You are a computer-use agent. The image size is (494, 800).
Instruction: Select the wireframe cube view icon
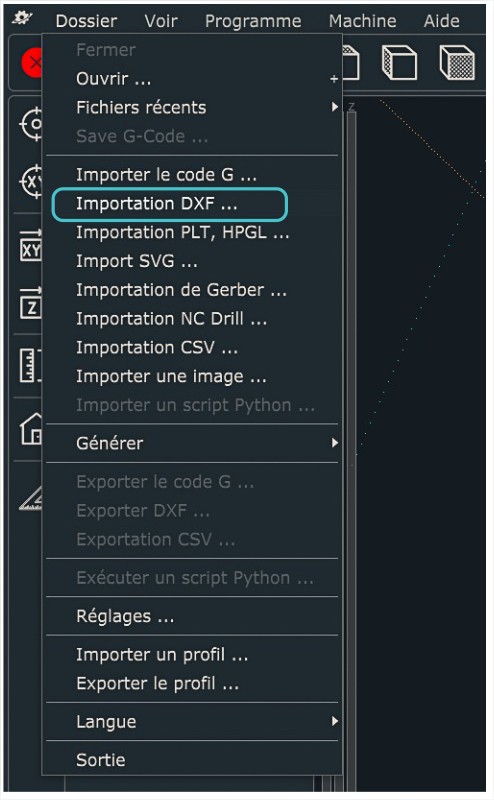(x=399, y=62)
